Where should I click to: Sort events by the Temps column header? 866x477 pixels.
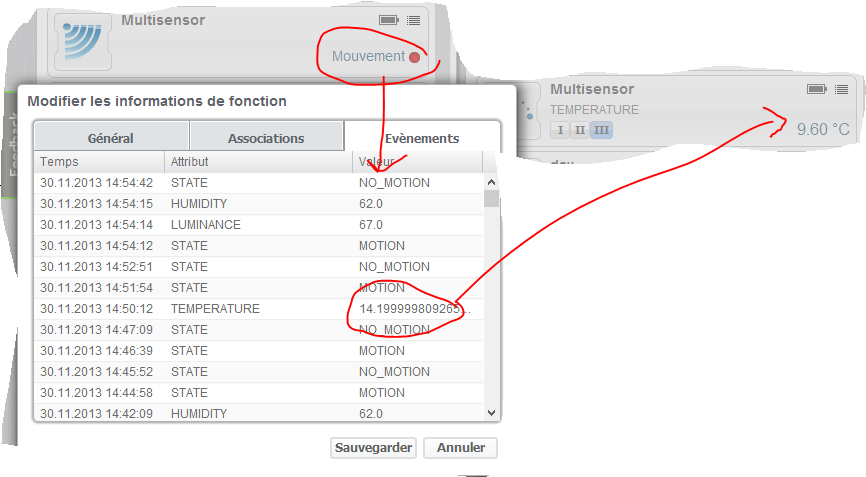tap(99, 162)
